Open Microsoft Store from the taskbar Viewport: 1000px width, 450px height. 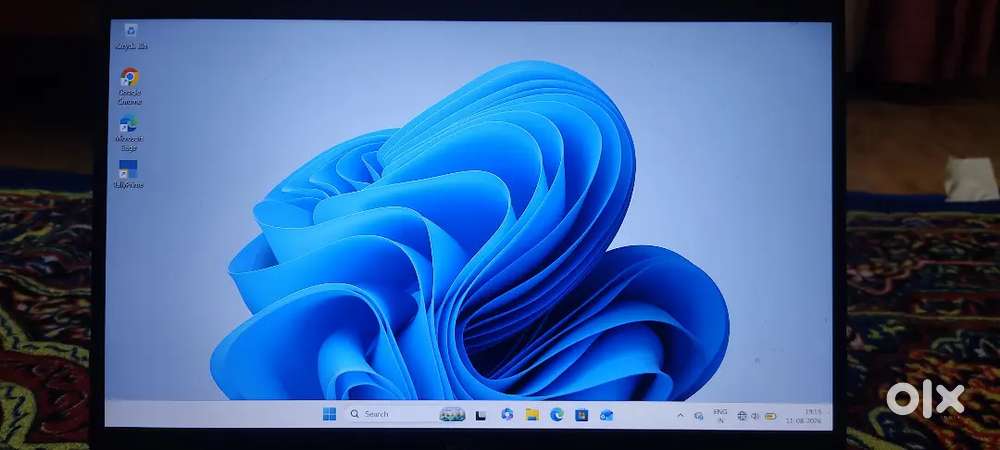click(x=582, y=416)
